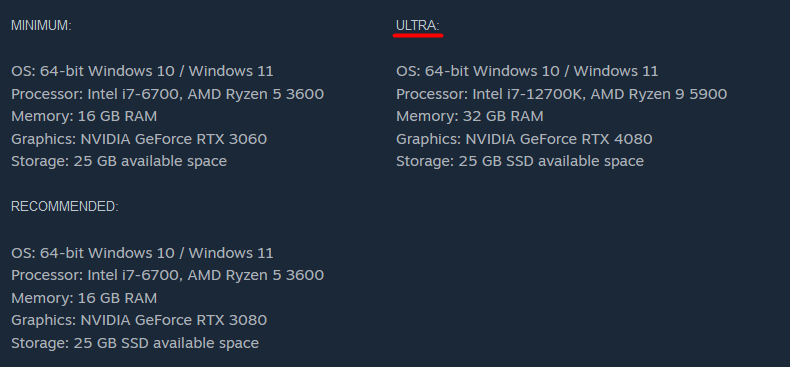Click minimum Memory 16 GB RAM line
Image resolution: width=790 pixels, height=367 pixels.
84,116
